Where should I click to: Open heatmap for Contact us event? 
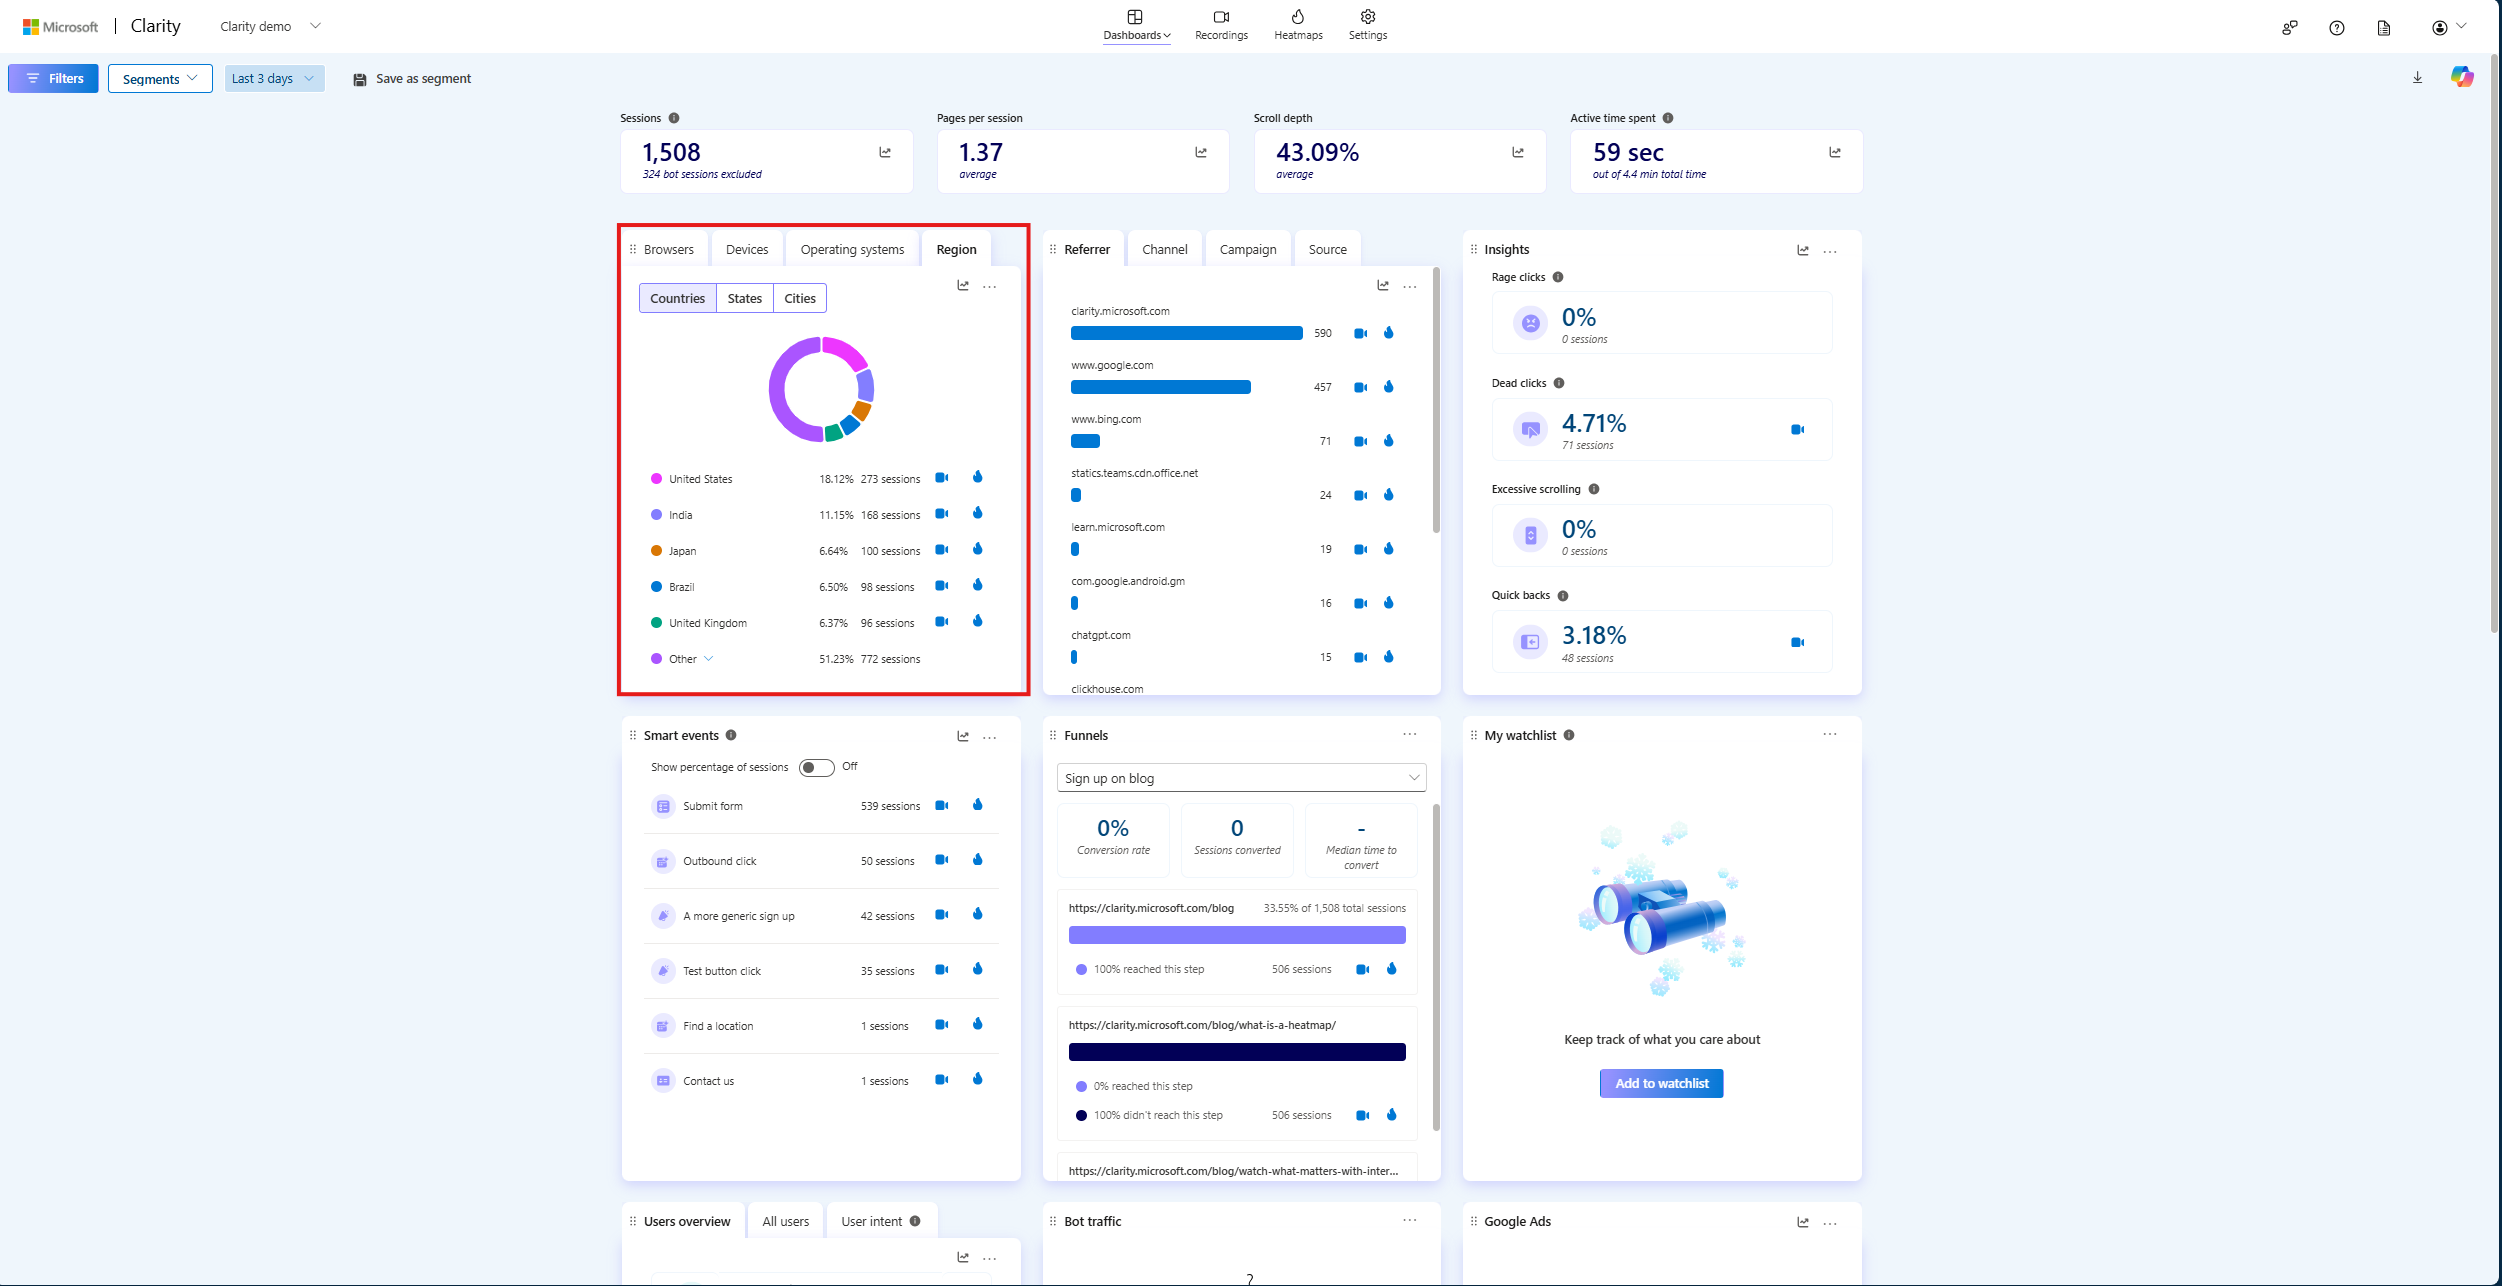978,1079
